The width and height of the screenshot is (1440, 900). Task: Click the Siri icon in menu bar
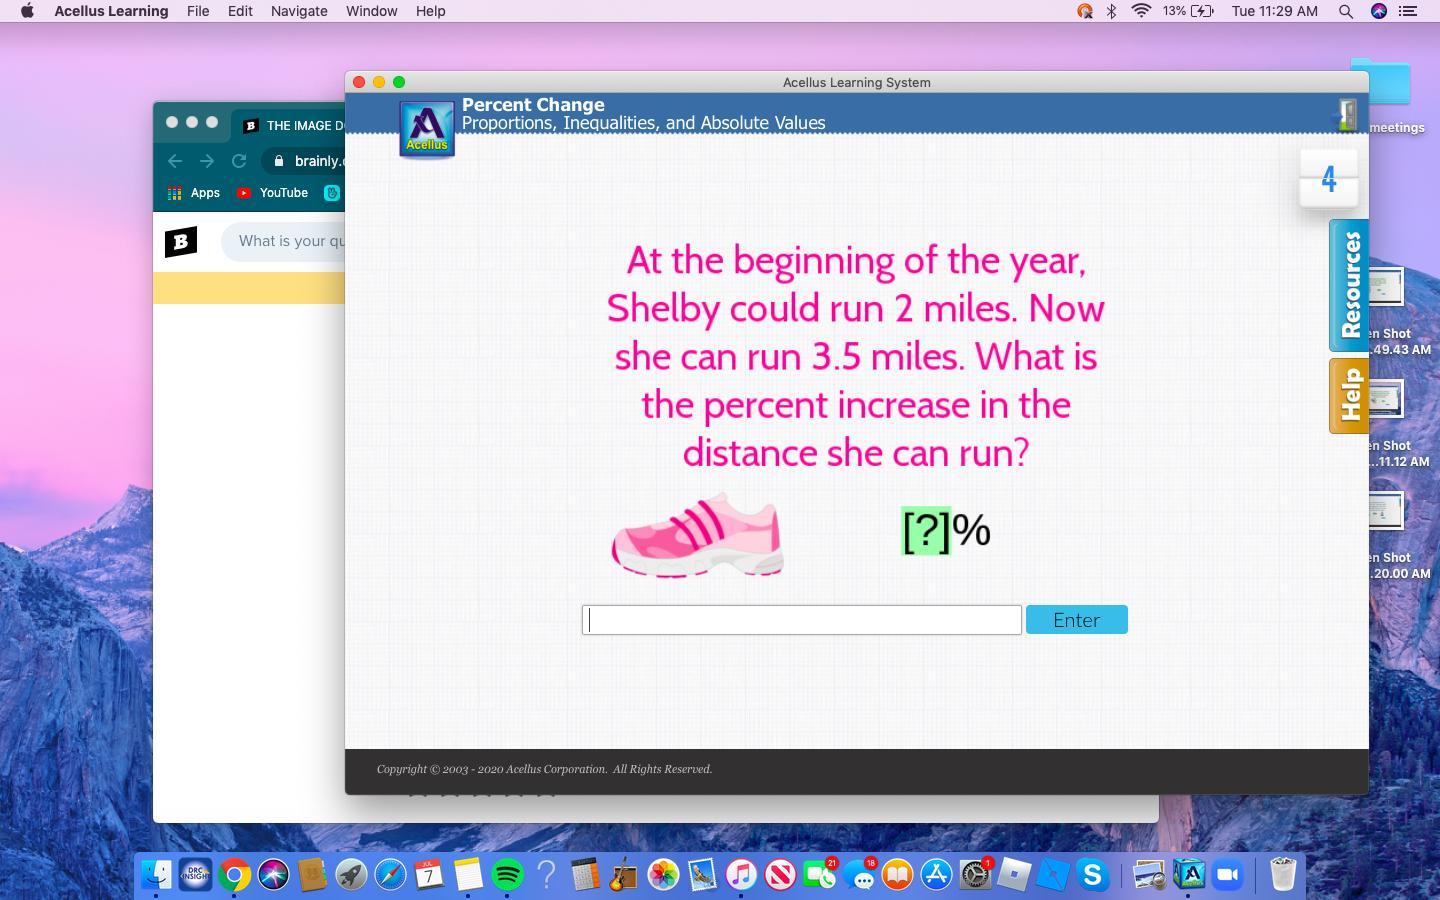pyautogui.click(x=1379, y=11)
